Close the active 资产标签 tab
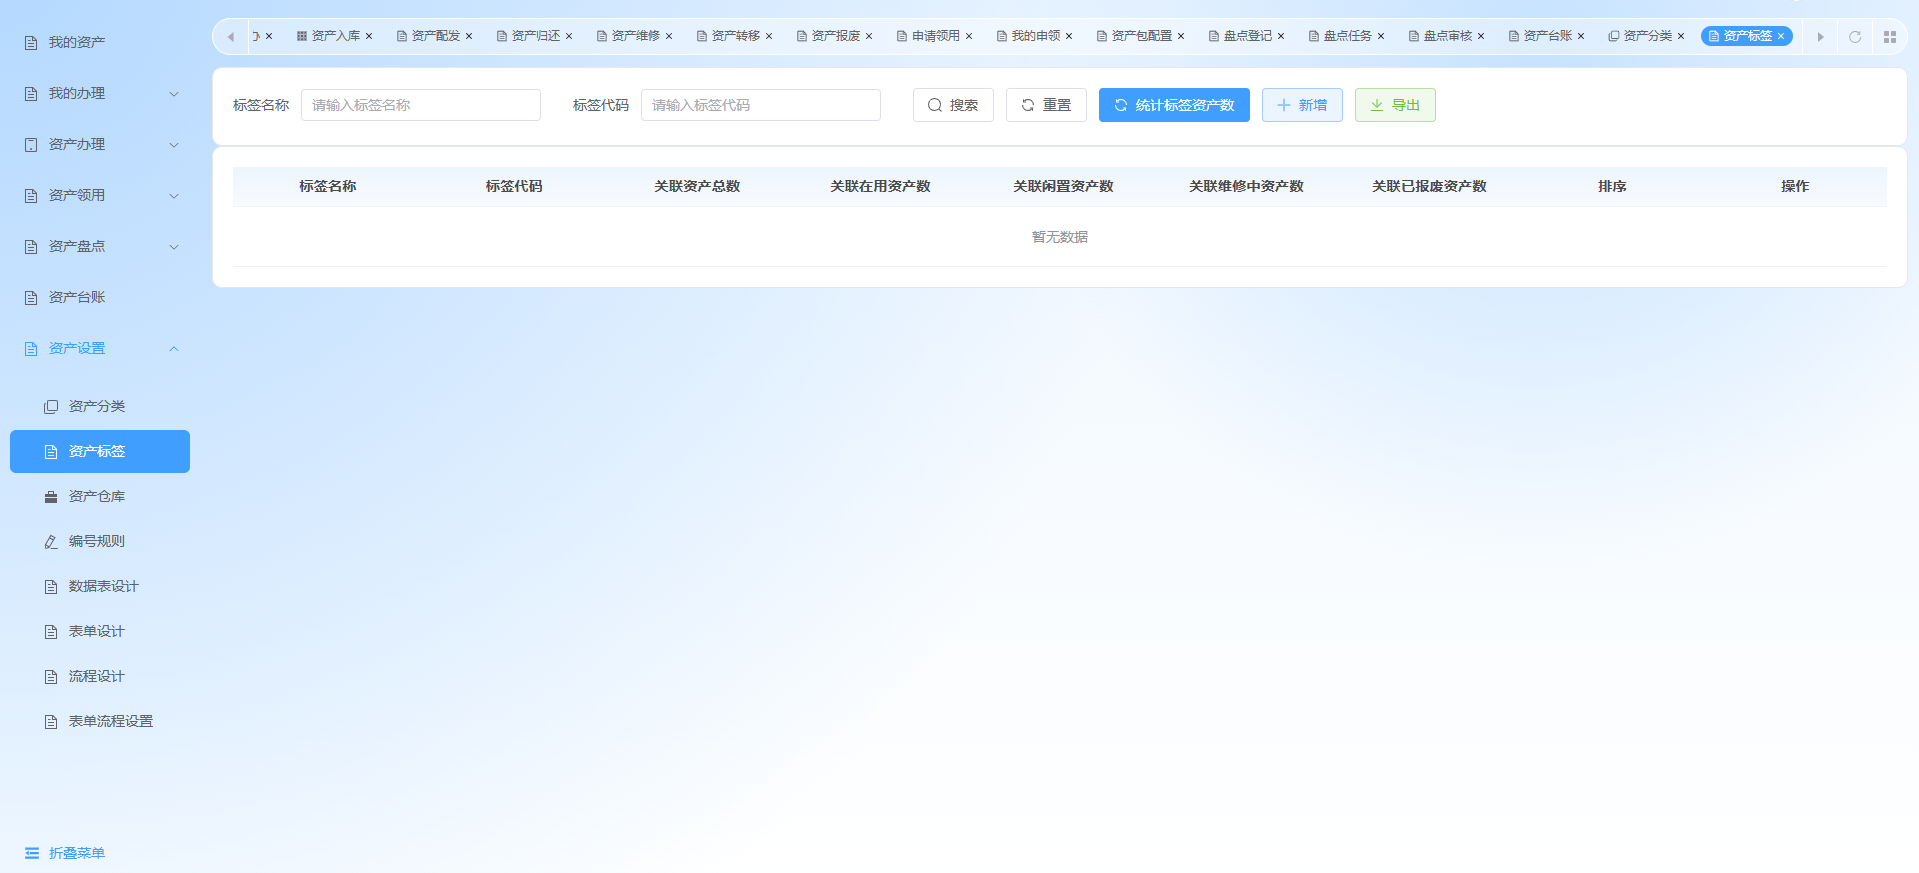Viewport: 1919px width, 873px height. coord(1781,36)
